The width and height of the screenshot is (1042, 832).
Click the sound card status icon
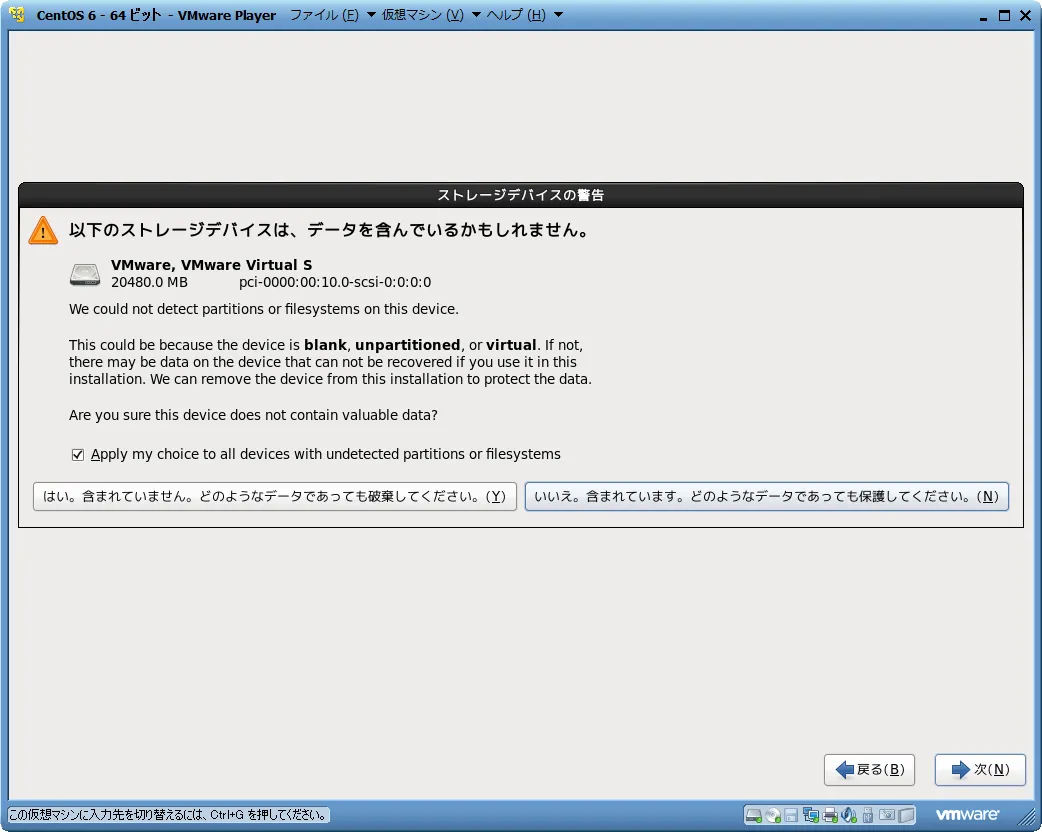click(x=848, y=815)
